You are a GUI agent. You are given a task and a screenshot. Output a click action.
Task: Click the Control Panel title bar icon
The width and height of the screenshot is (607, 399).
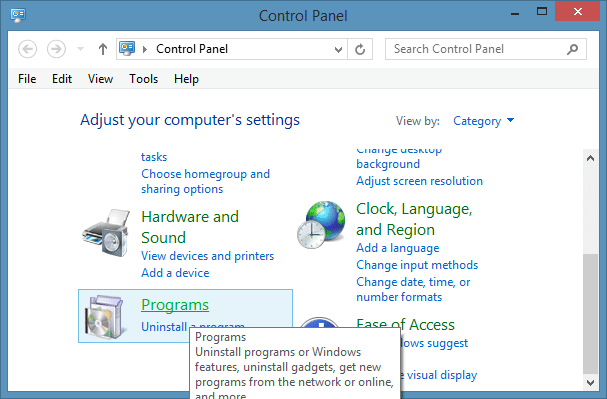18,15
